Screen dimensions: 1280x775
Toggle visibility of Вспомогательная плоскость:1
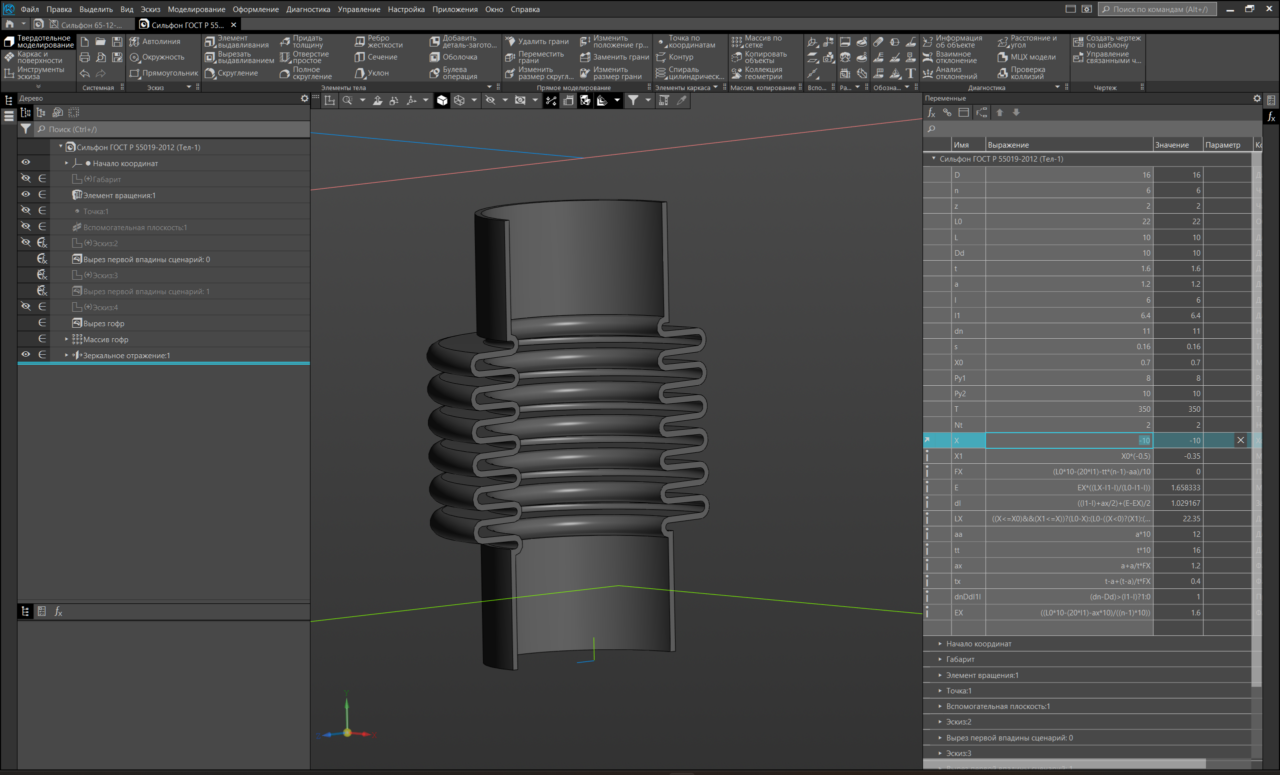[x=26, y=227]
